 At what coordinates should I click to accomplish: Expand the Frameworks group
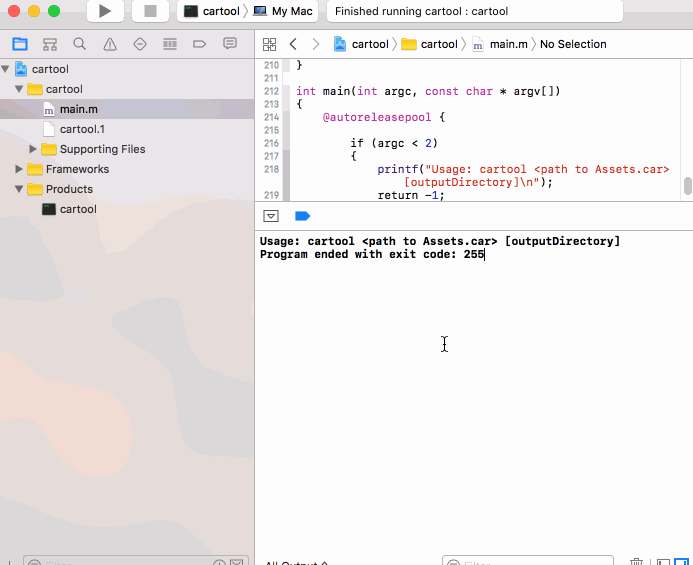pos(19,169)
